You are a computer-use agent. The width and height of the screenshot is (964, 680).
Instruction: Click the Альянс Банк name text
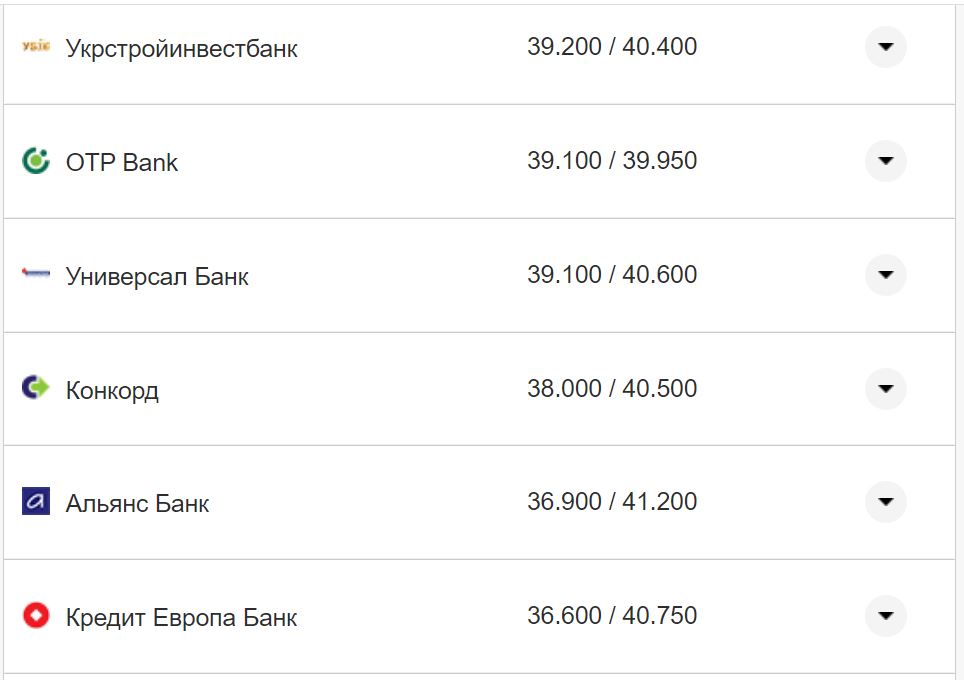coord(137,503)
